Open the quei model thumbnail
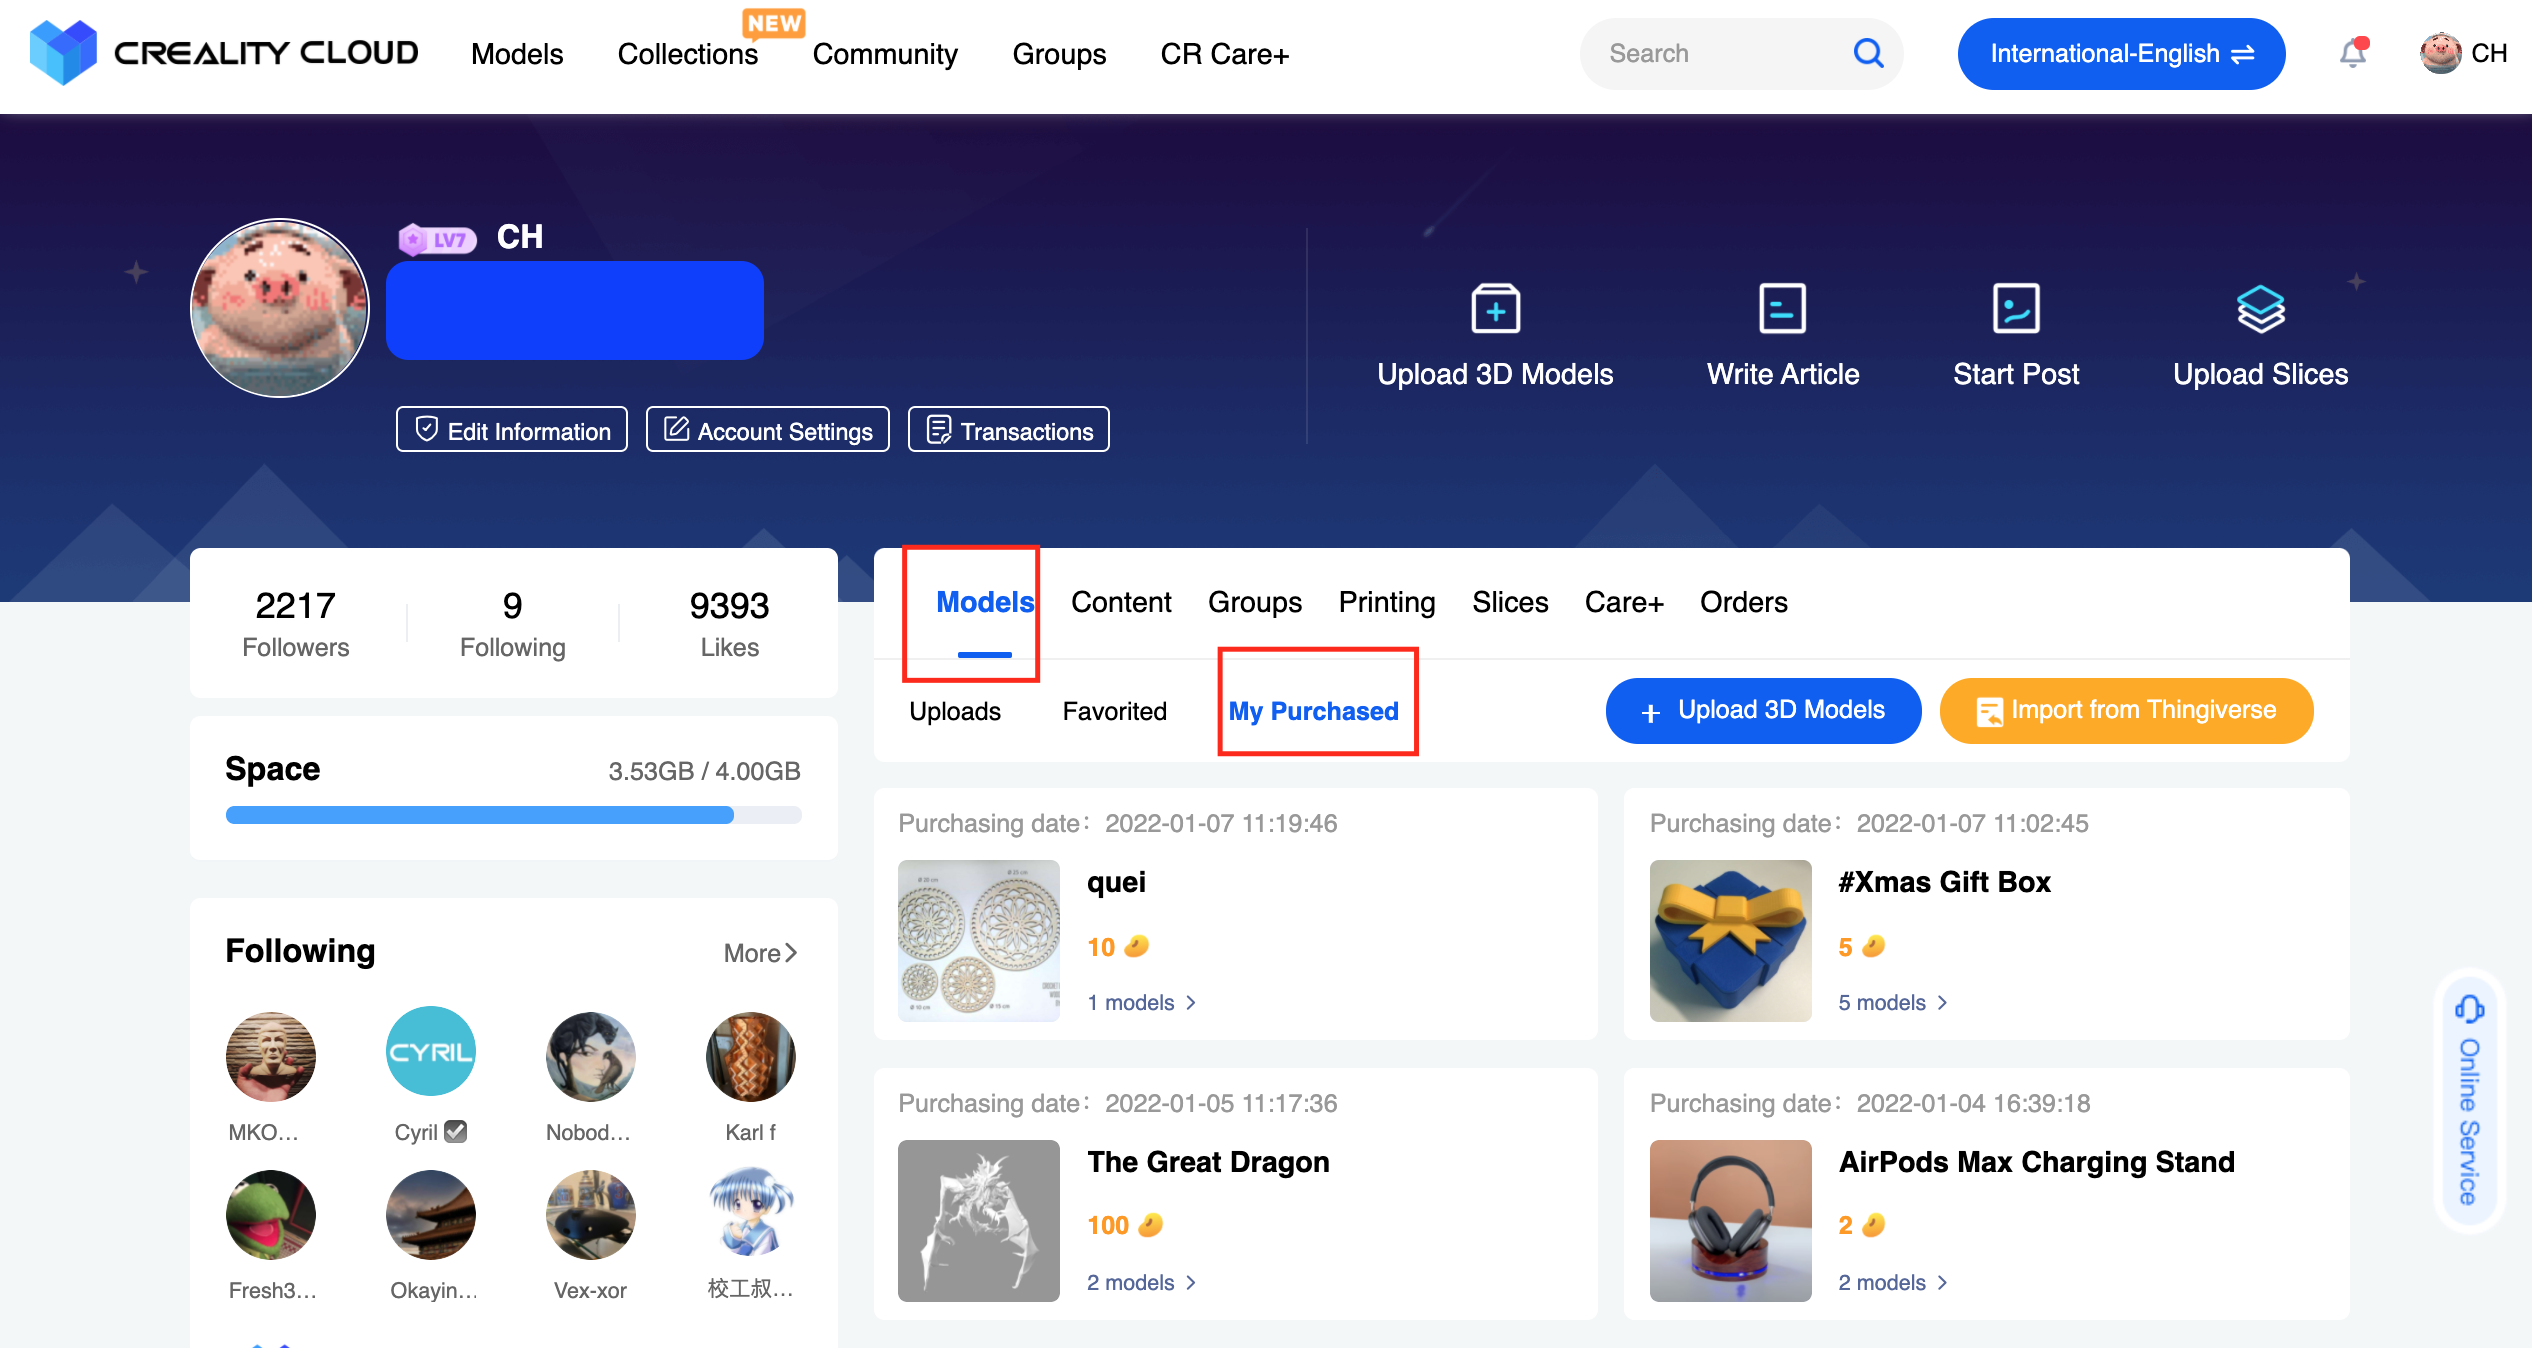2532x1348 pixels. 978,940
